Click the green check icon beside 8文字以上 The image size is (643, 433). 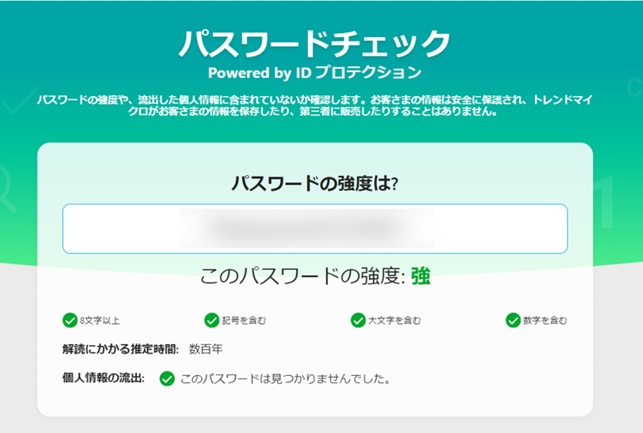click(69, 320)
